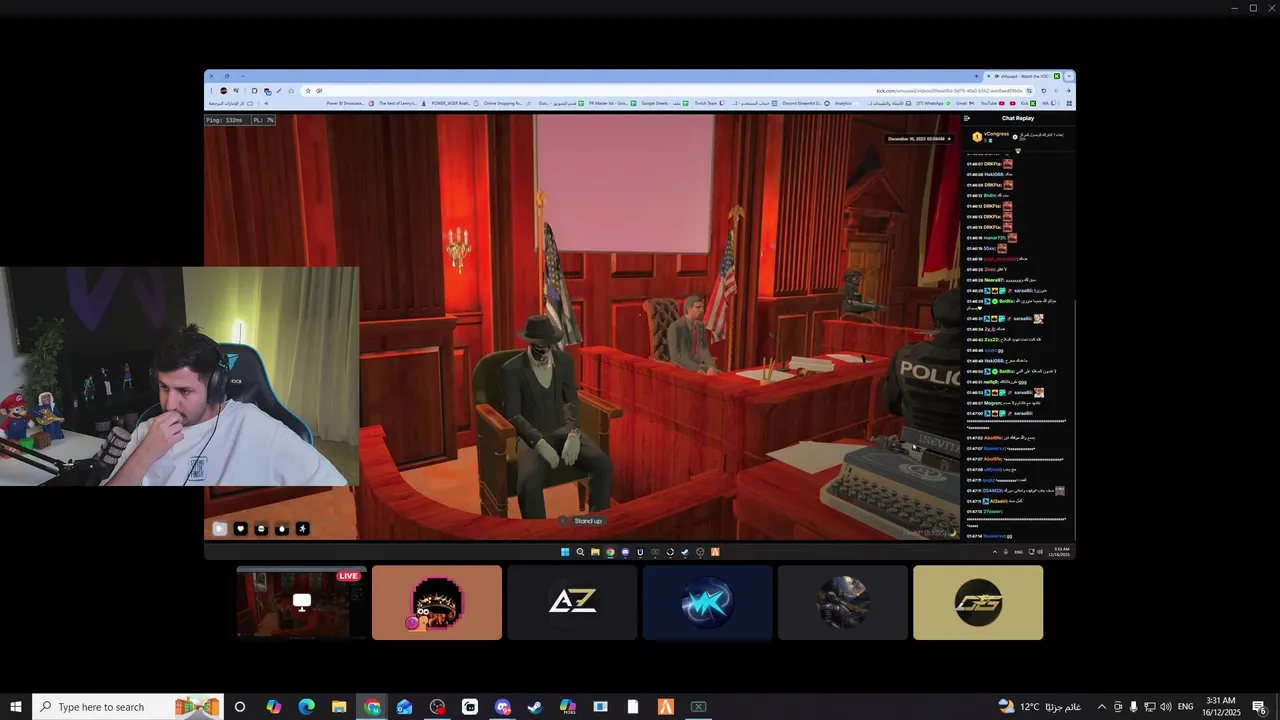This screenshot has height=720, width=1280.
Task: Open File Explorer from the taskbar
Action: [339, 707]
